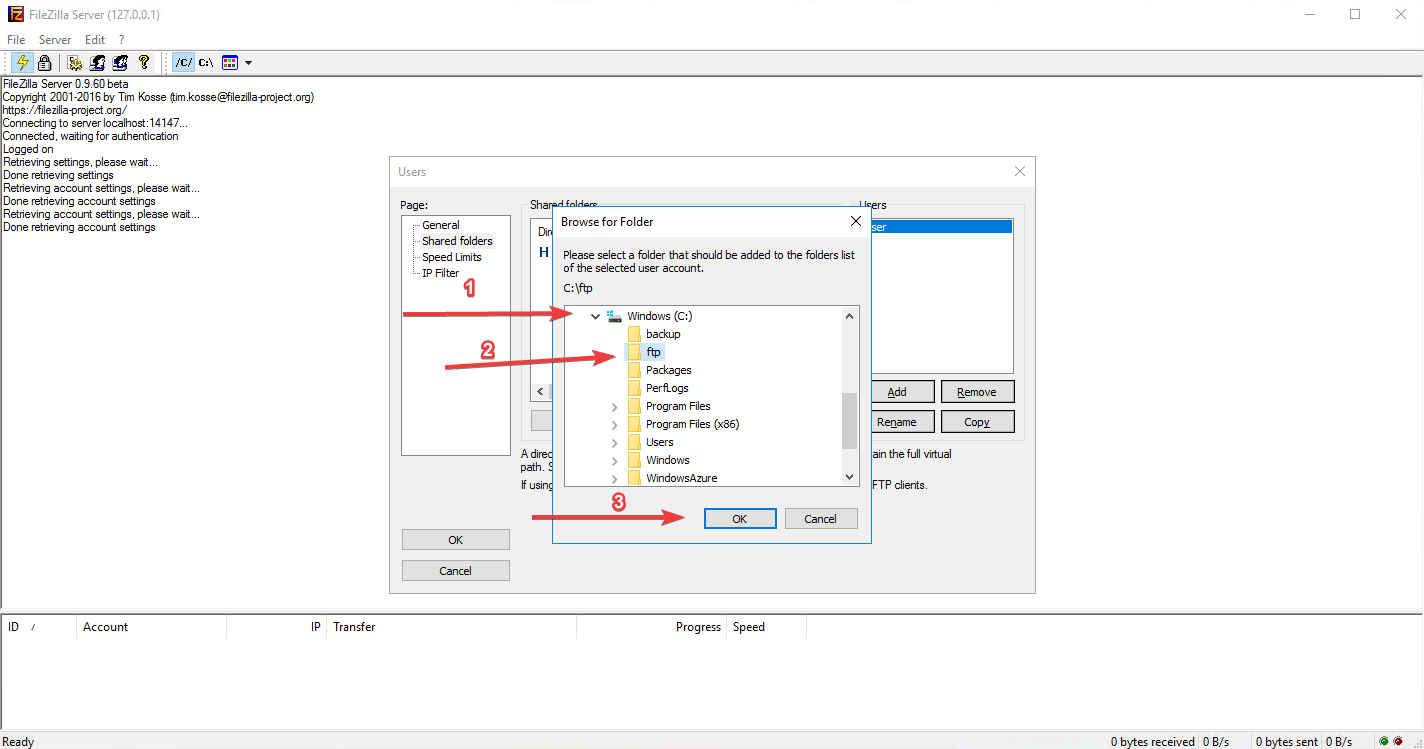The image size is (1424, 749).
Task: Confirm folder selection with OK in Browse dialog
Action: (x=740, y=519)
